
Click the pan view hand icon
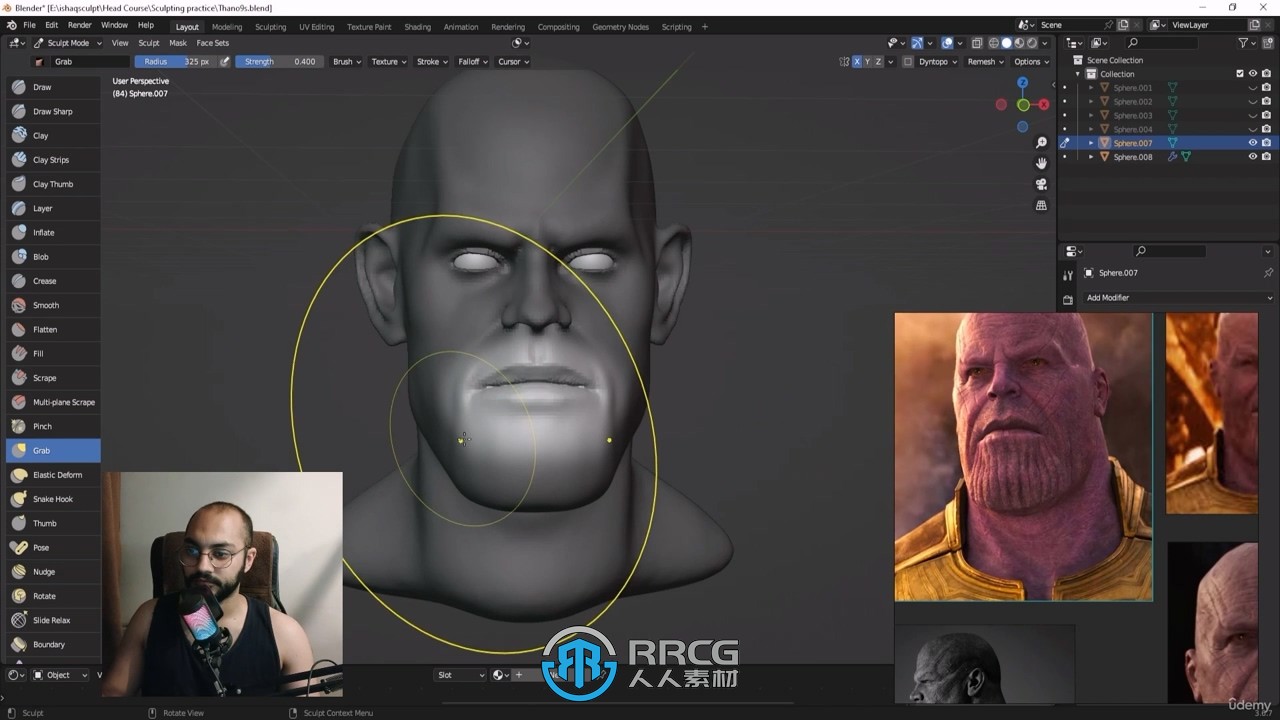(1041, 163)
